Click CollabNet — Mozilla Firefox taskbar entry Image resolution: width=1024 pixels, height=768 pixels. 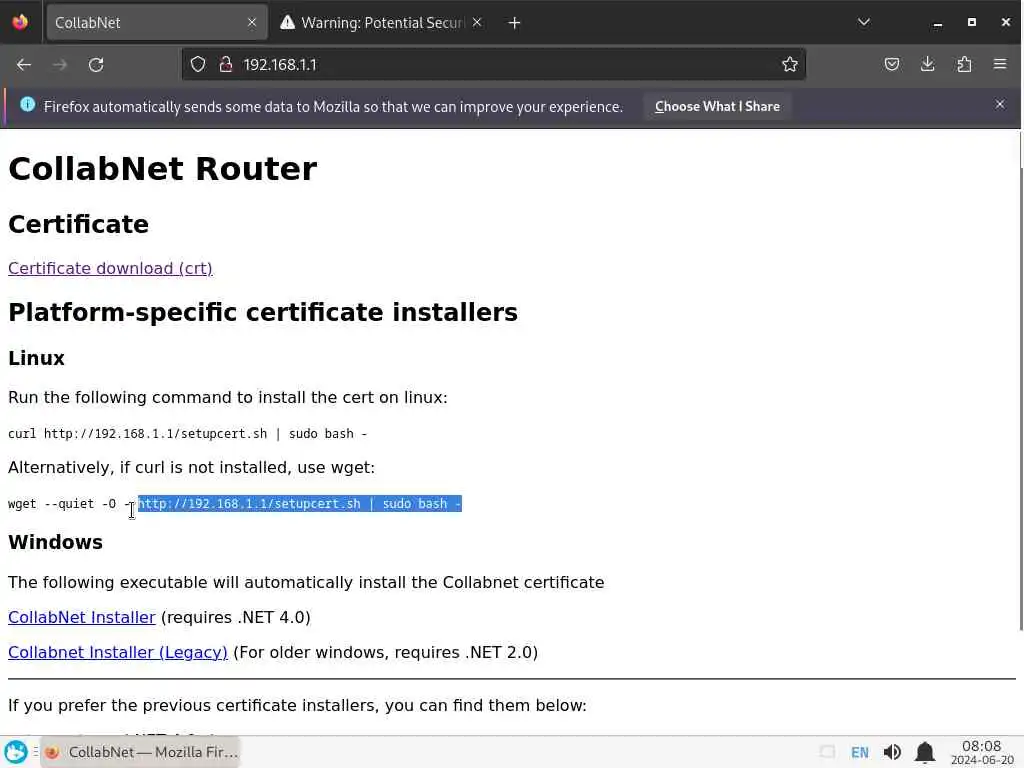tap(140, 752)
